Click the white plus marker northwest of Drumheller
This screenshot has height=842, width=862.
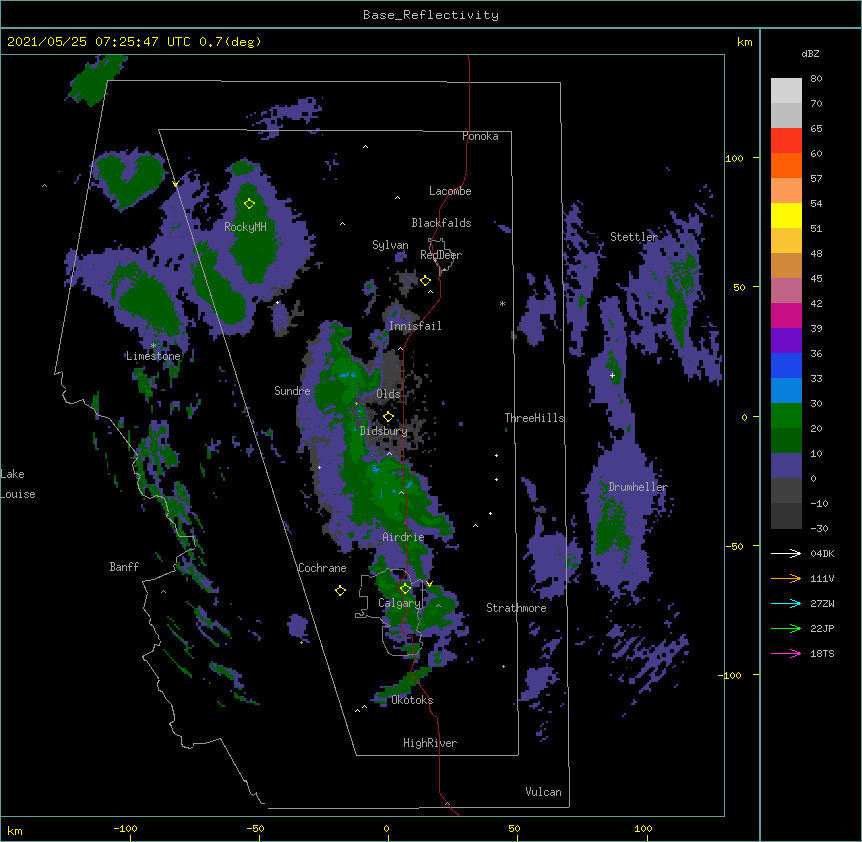pos(612,375)
